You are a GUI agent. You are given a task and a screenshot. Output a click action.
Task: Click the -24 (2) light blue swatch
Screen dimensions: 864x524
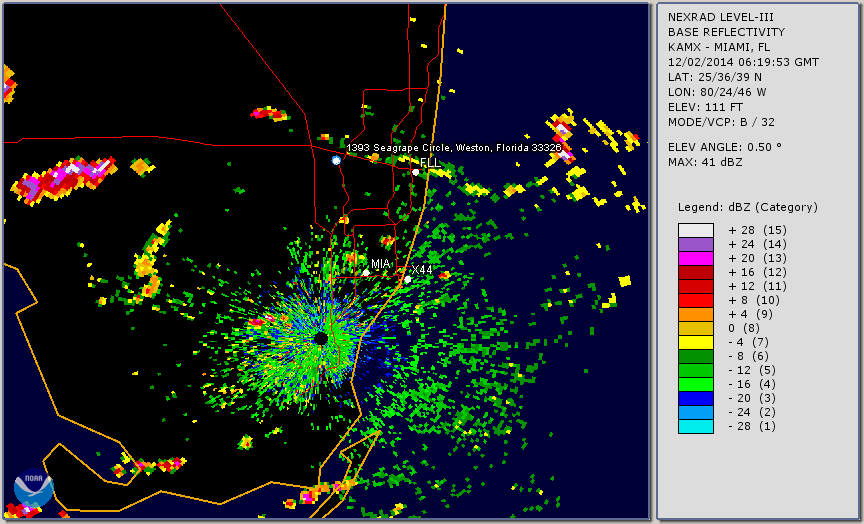(x=695, y=413)
